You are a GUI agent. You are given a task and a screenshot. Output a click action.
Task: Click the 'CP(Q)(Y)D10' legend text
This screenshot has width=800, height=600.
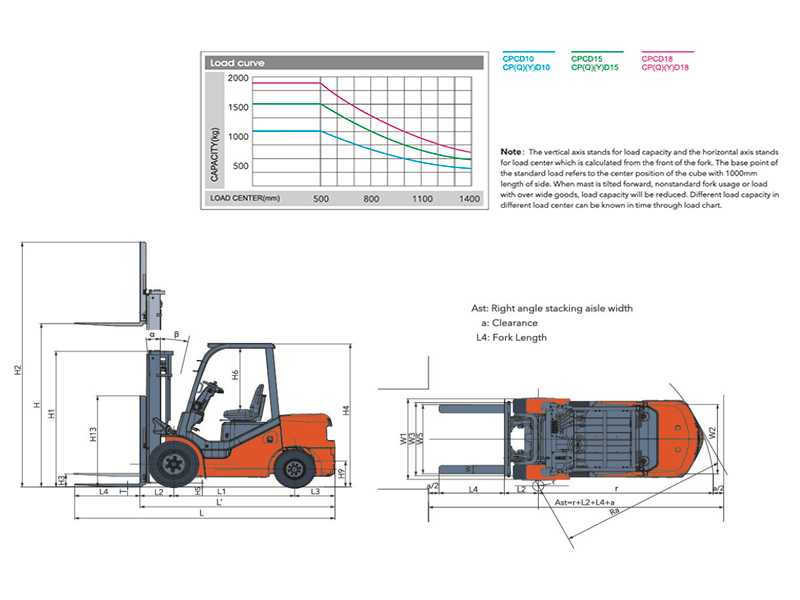click(x=527, y=67)
